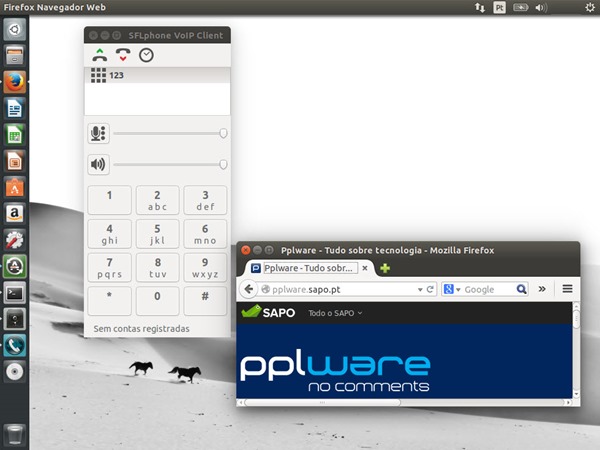Screen dimensions: 600x450
Task: Click the dialpad grid icon next to 123
Action: 98,75
